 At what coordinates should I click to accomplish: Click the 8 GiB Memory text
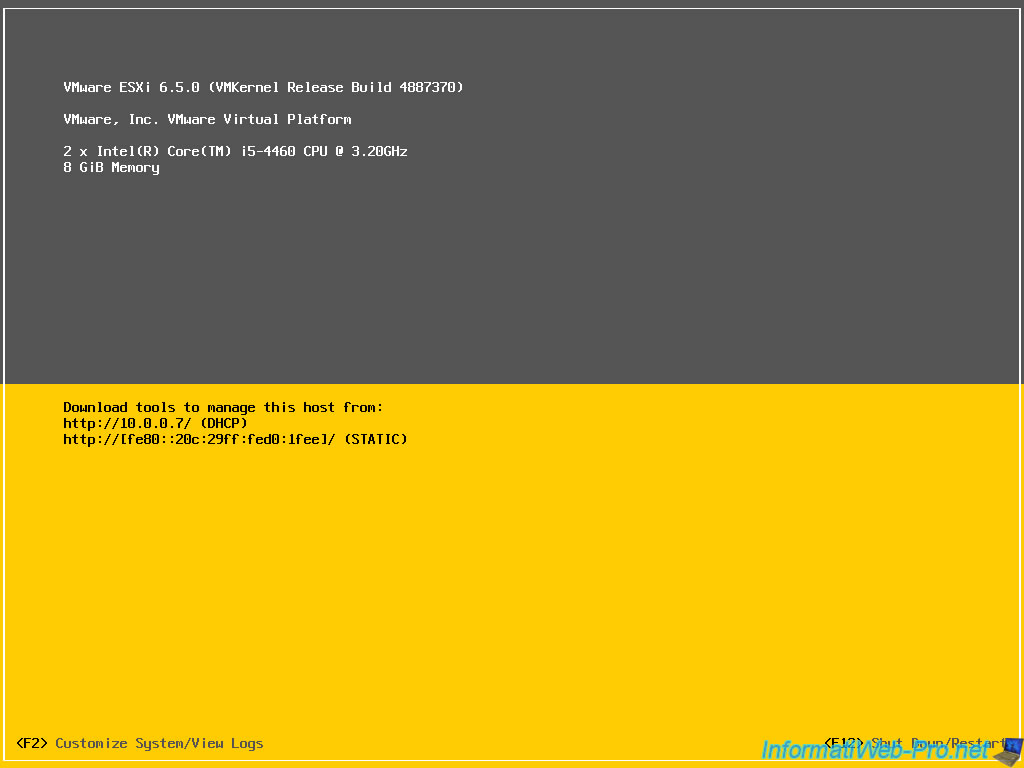click(111, 168)
